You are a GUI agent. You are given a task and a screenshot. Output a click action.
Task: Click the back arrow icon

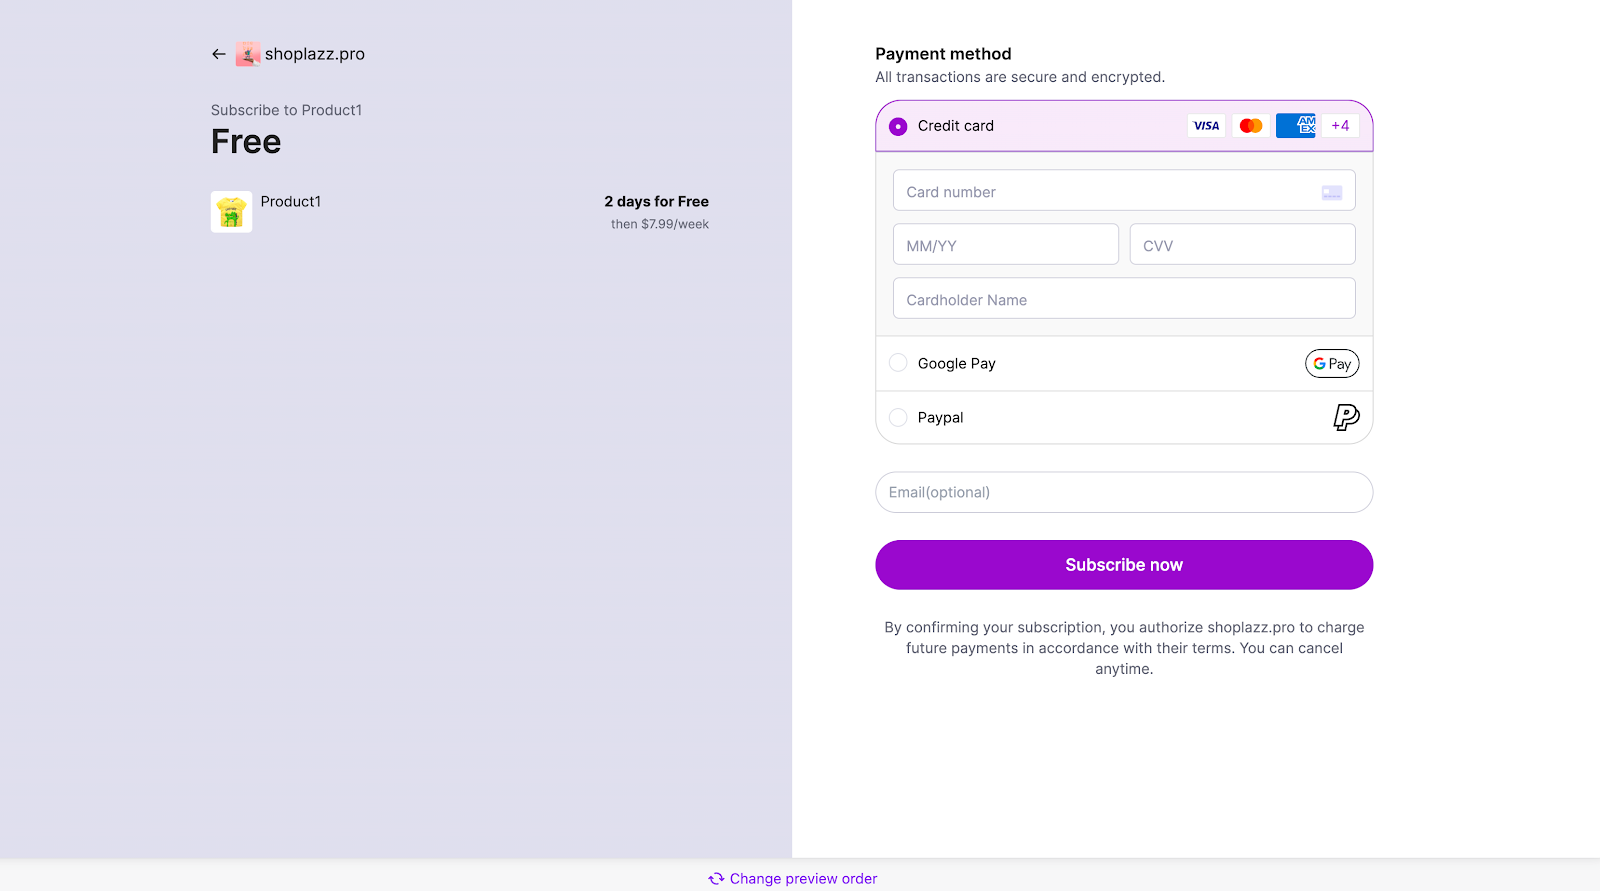click(218, 54)
